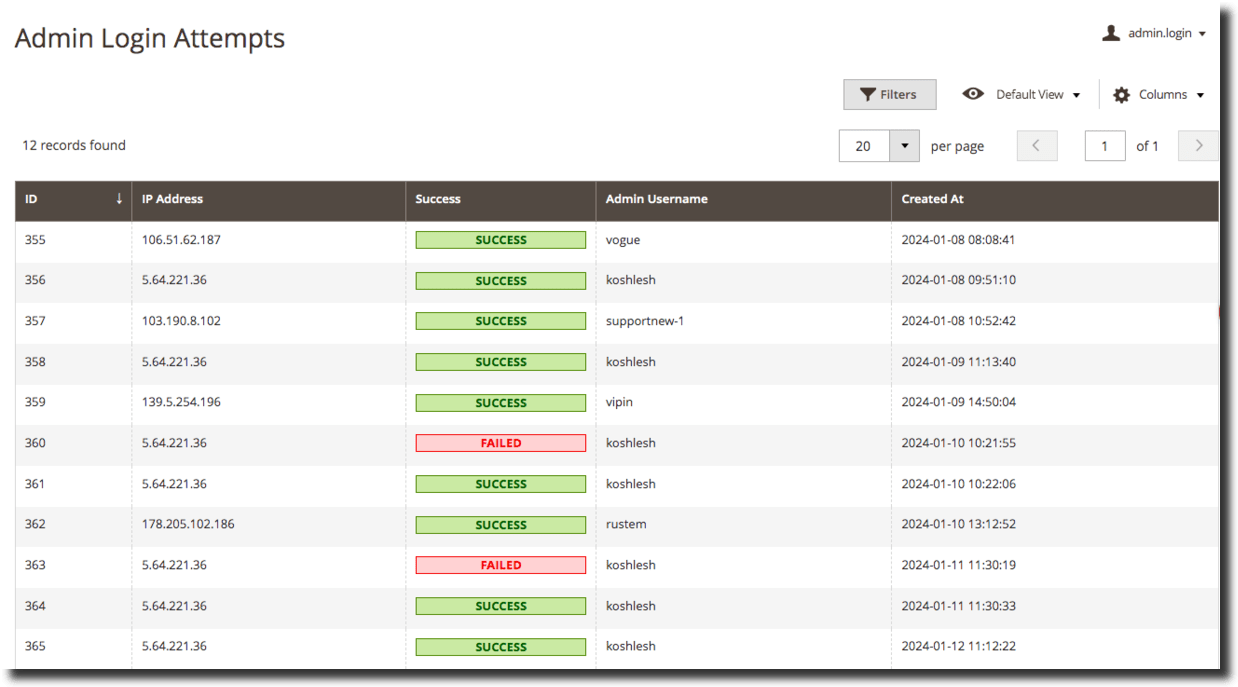Viewport: 1238px width, 687px height.
Task: Click the current page number field
Action: coord(1104,146)
